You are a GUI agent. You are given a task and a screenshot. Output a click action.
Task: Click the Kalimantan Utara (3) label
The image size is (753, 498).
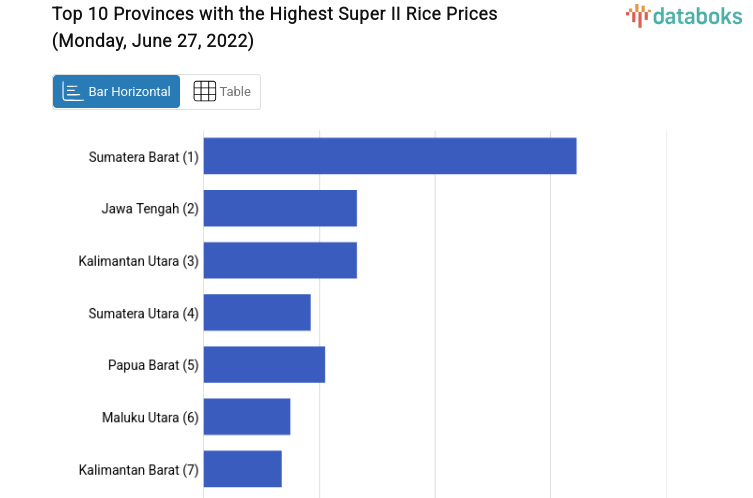pos(139,261)
